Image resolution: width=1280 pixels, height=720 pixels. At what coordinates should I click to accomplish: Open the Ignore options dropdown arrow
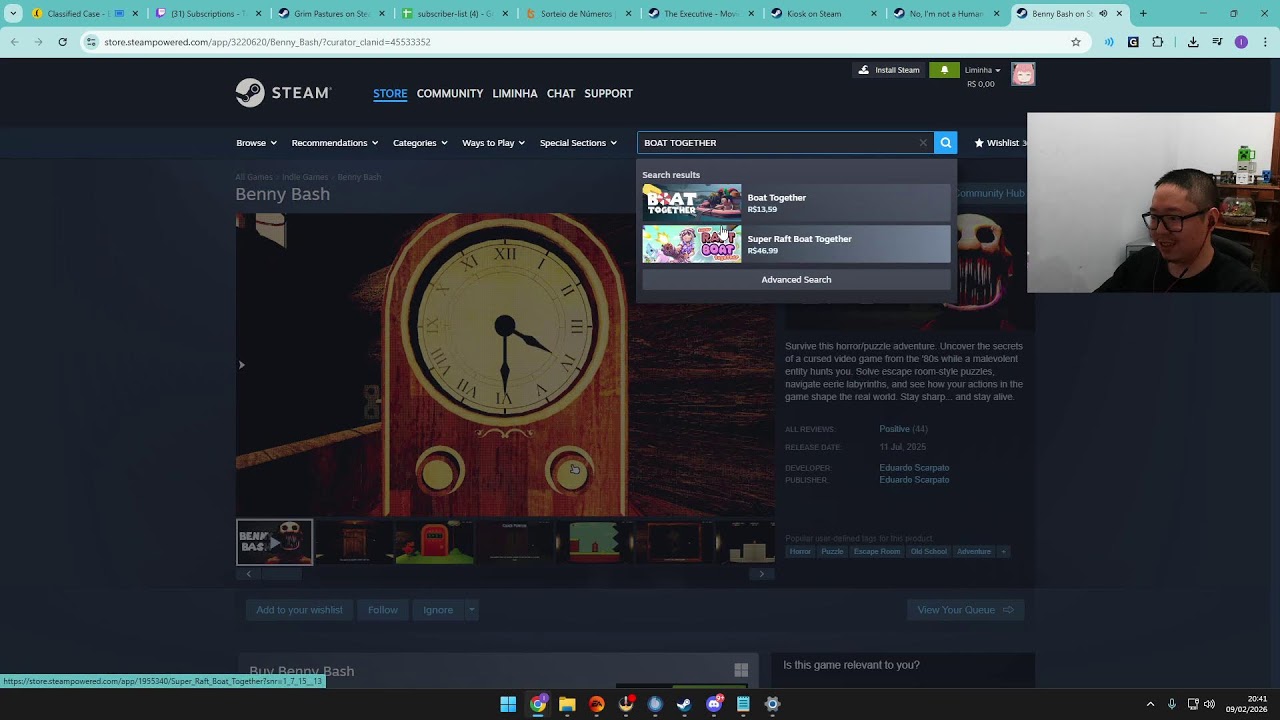pyautogui.click(x=471, y=610)
